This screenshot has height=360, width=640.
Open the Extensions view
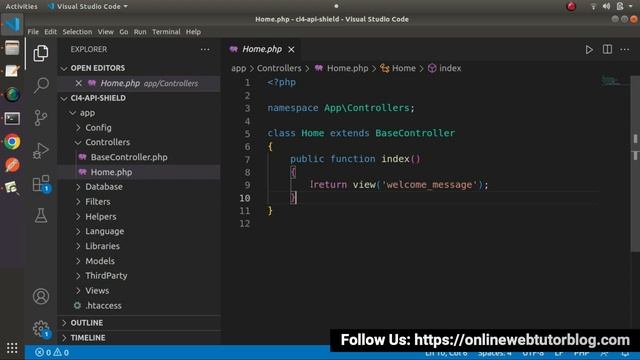point(41,184)
